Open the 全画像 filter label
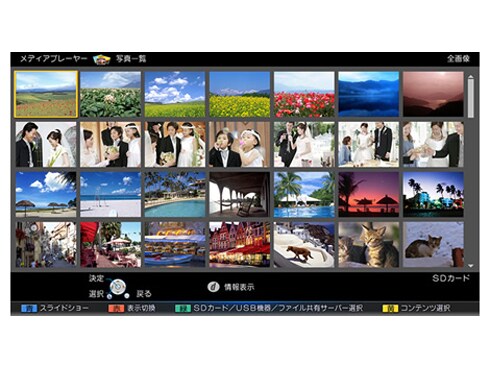 click(458, 59)
